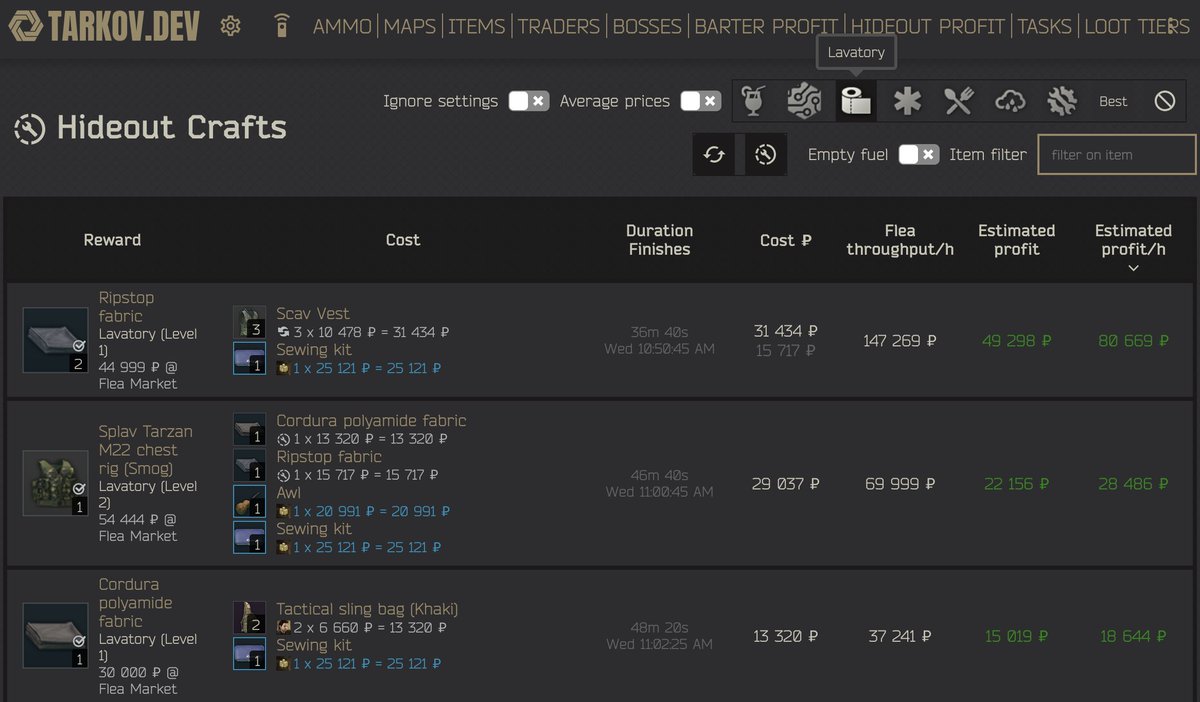Choose the Workbench tools filter icon
1200x702 pixels.
click(x=1062, y=100)
